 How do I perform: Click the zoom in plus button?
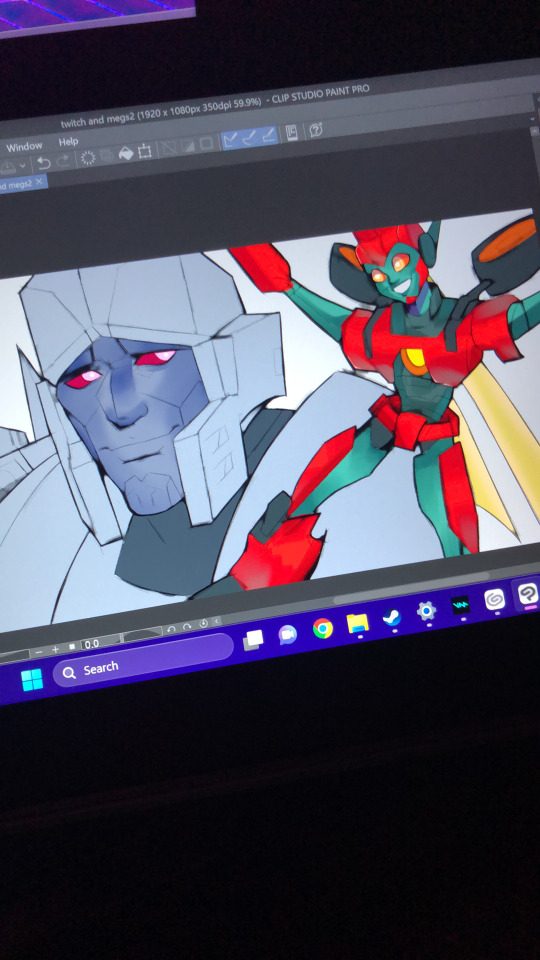click(x=55, y=650)
